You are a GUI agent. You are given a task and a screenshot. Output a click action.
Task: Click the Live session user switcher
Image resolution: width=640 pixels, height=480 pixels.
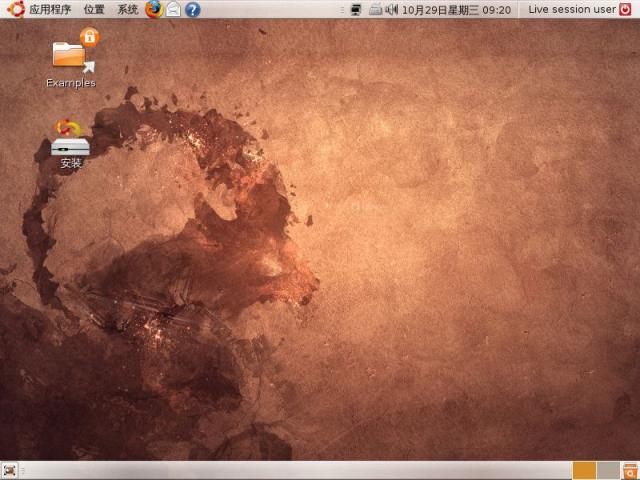pos(571,9)
